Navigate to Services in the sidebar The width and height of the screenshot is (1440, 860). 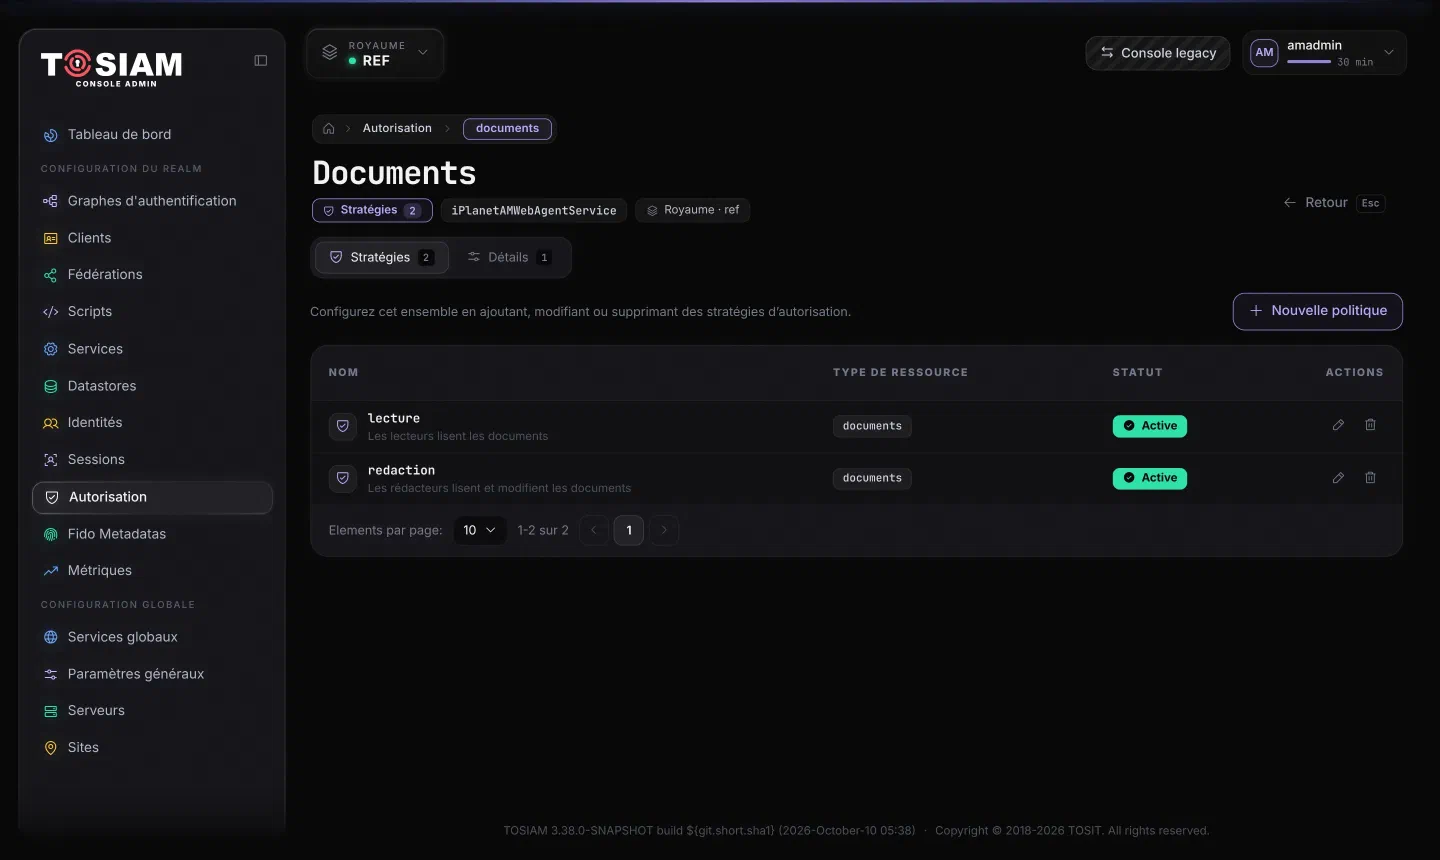pyautogui.click(x=152, y=349)
